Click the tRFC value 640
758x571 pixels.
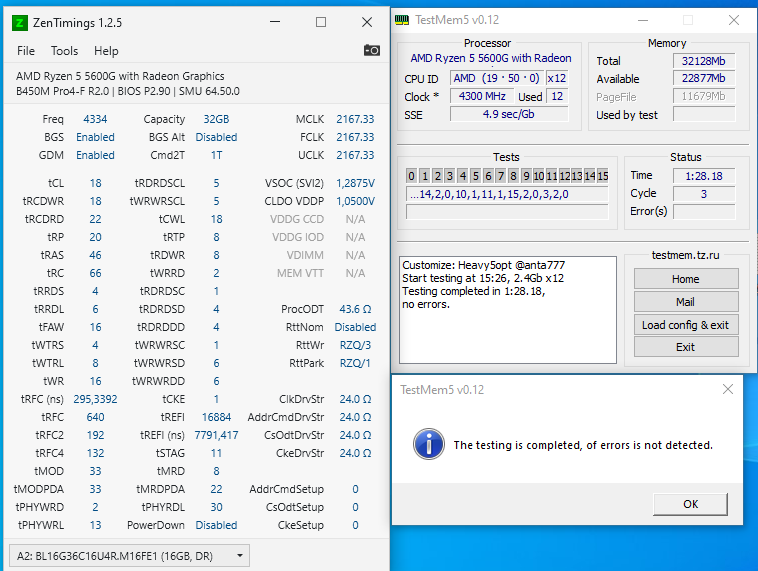click(x=95, y=417)
